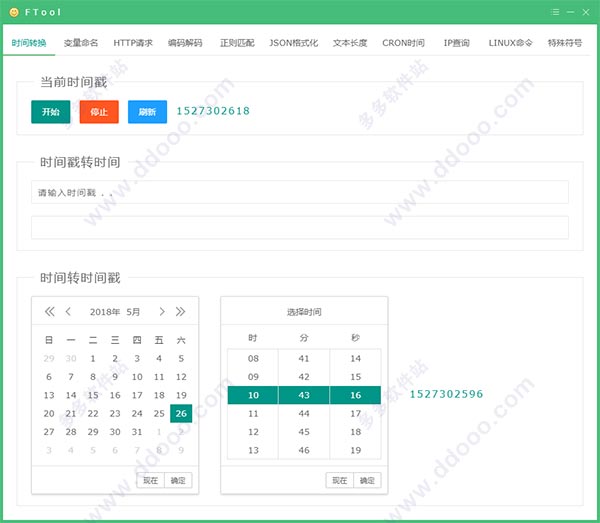Switch to 时间转换 tab
This screenshot has width=600, height=523.
[29, 43]
